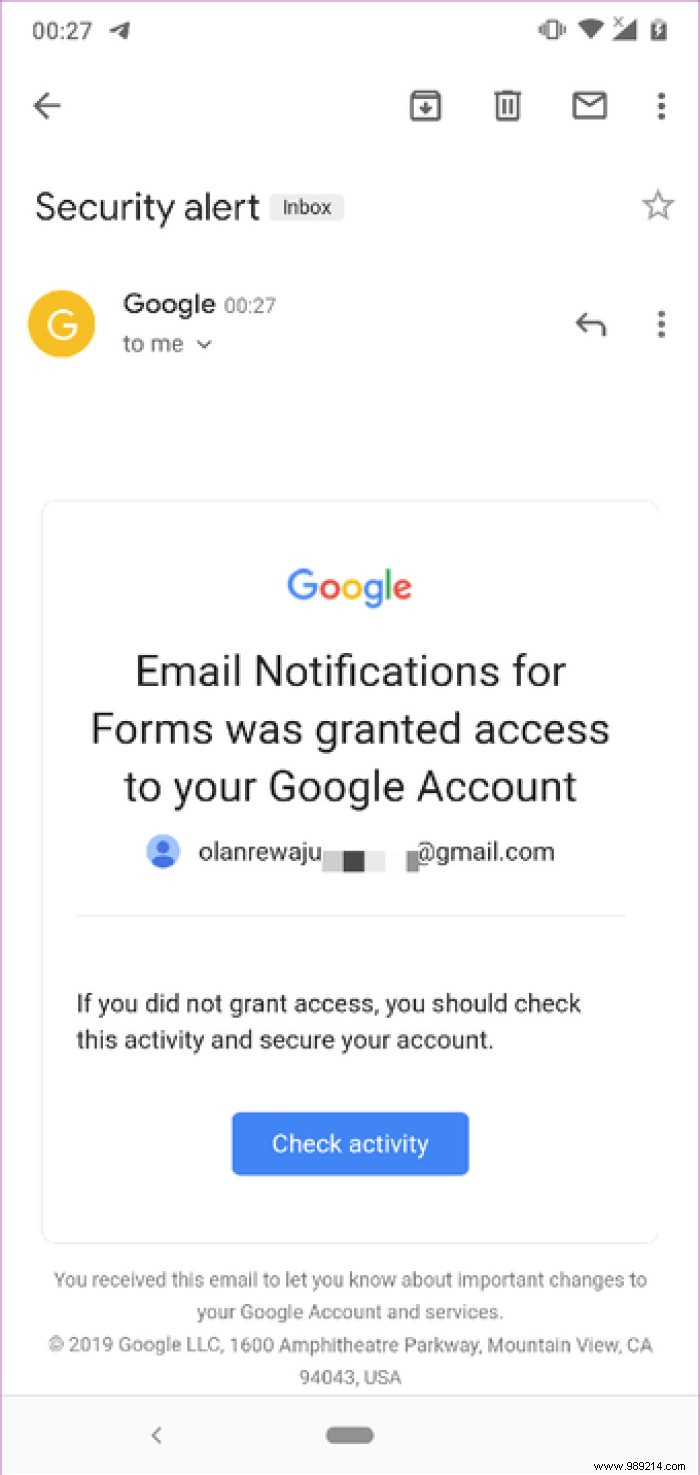Screen dimensions: 700x1475
Task: Delete this email using the trash icon
Action: [507, 105]
